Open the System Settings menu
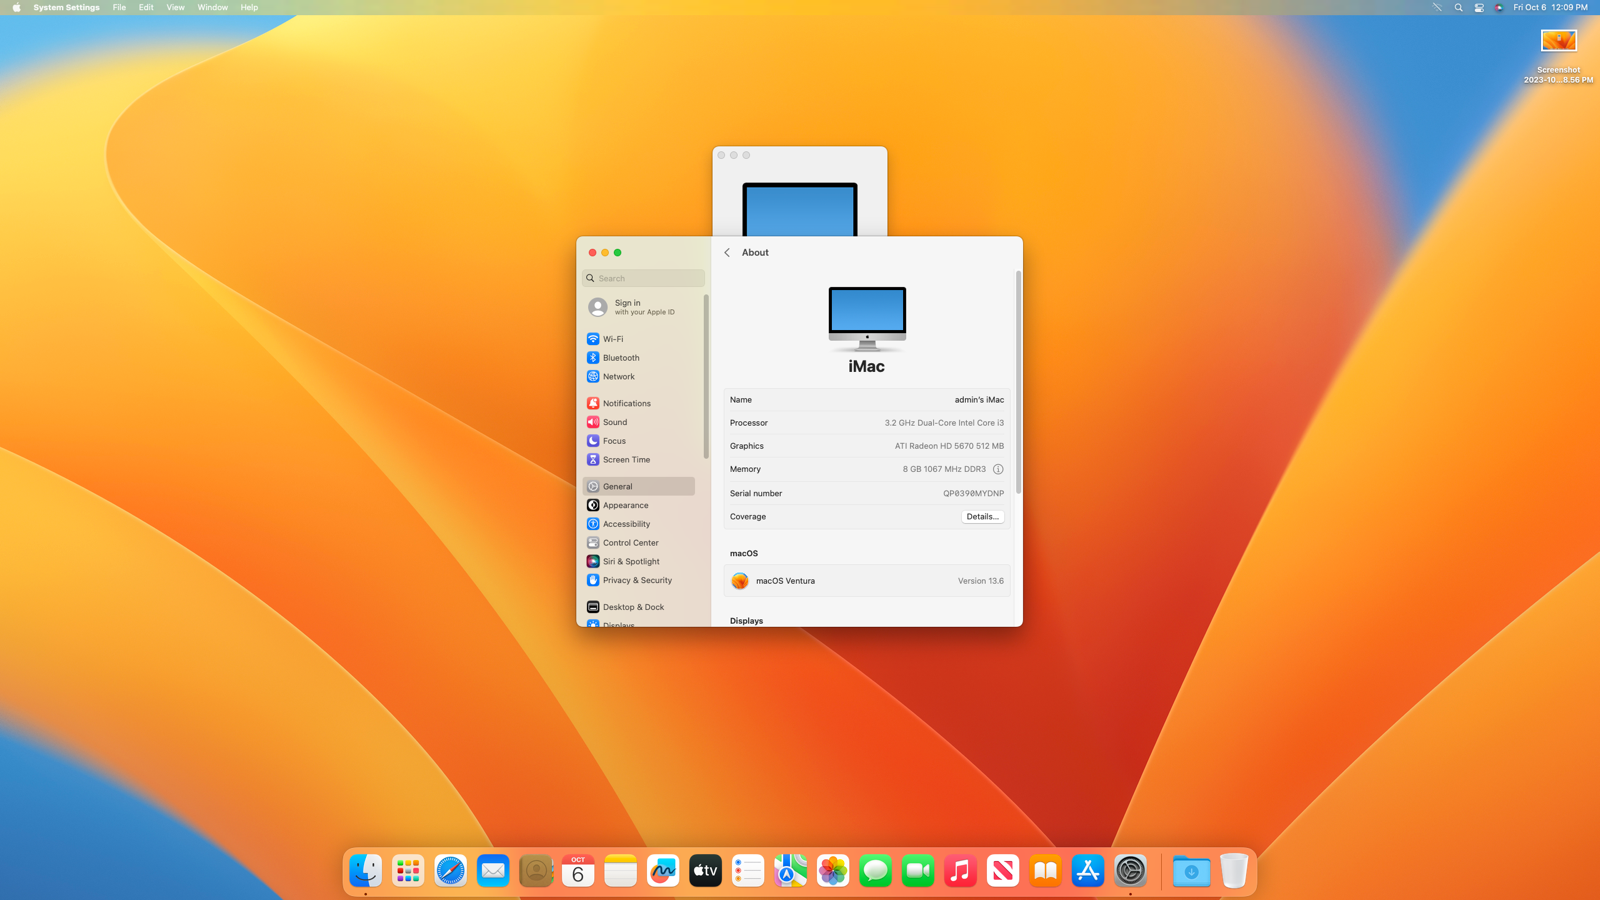 (66, 7)
